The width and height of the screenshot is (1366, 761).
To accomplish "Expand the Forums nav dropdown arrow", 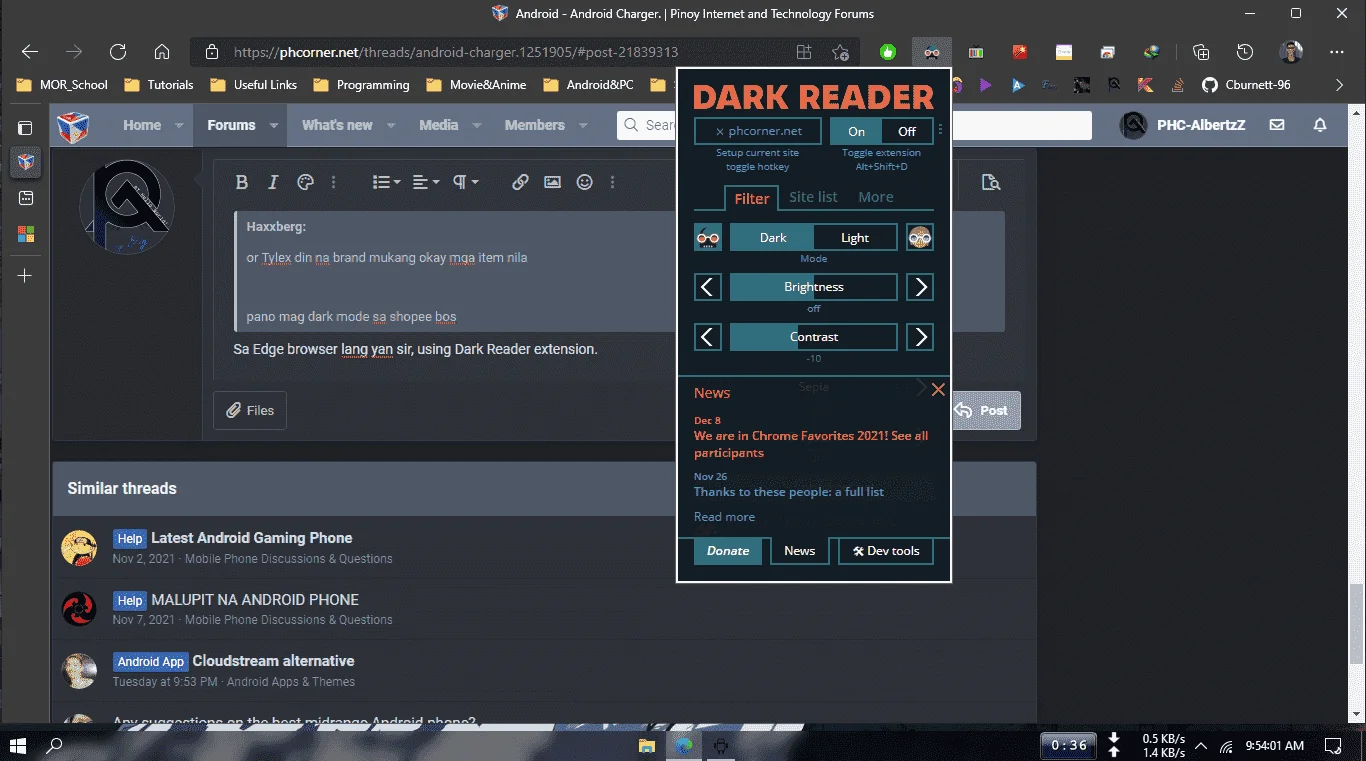I will click(x=274, y=126).
